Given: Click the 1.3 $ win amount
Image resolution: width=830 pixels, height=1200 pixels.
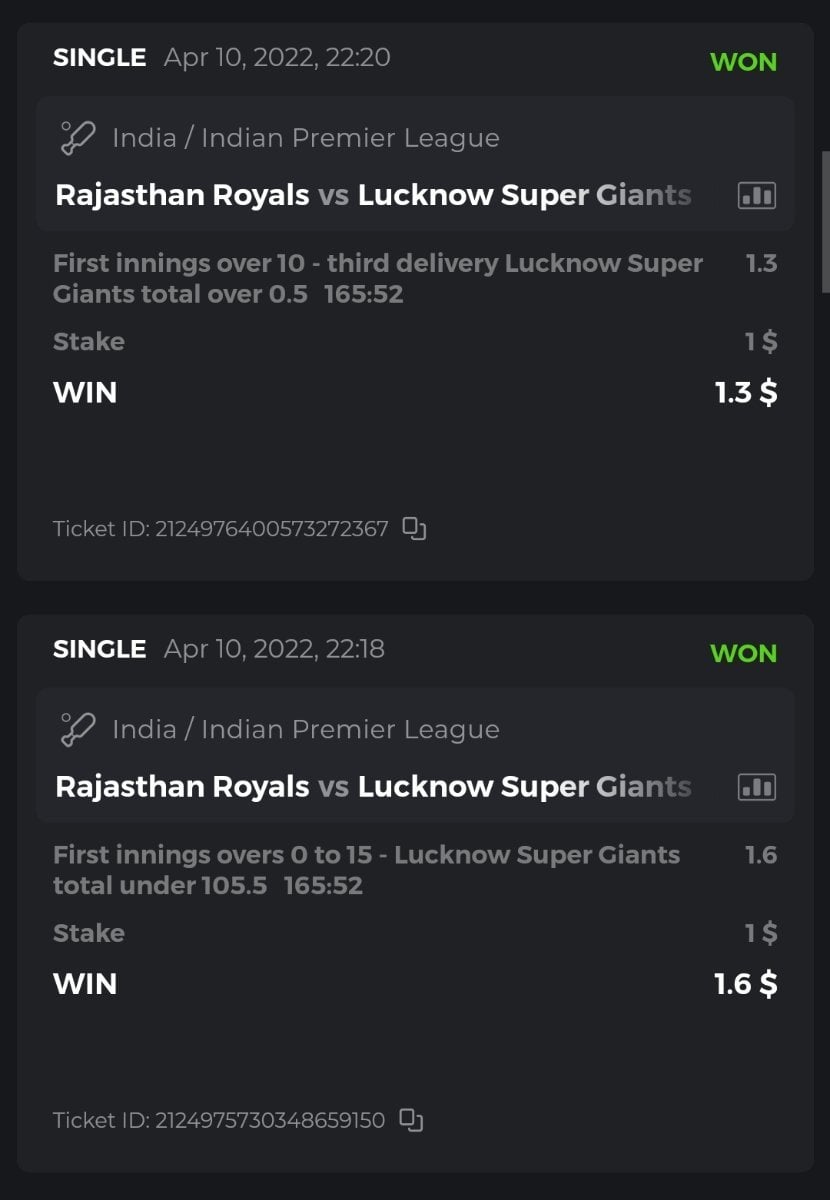Looking at the screenshot, I should (746, 393).
